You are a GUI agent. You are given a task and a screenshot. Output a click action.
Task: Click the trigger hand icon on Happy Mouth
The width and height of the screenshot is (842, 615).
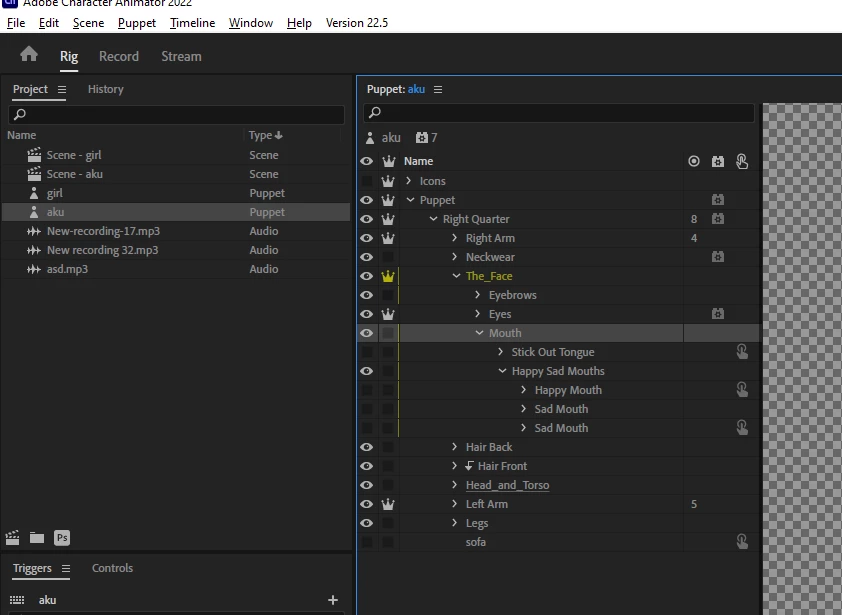coord(742,389)
